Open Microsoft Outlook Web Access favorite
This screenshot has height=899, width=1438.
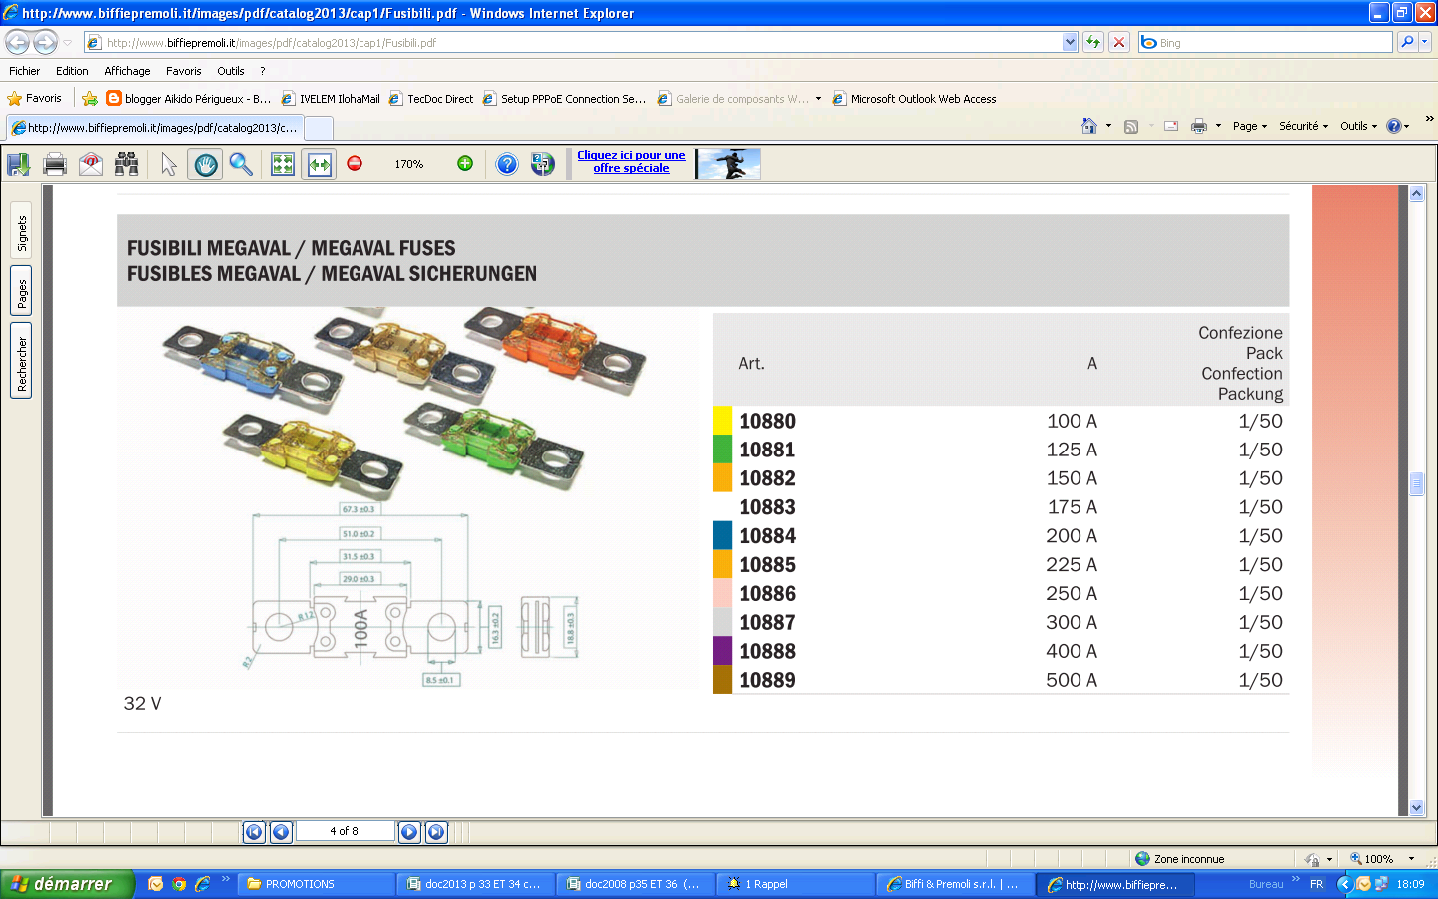(915, 99)
